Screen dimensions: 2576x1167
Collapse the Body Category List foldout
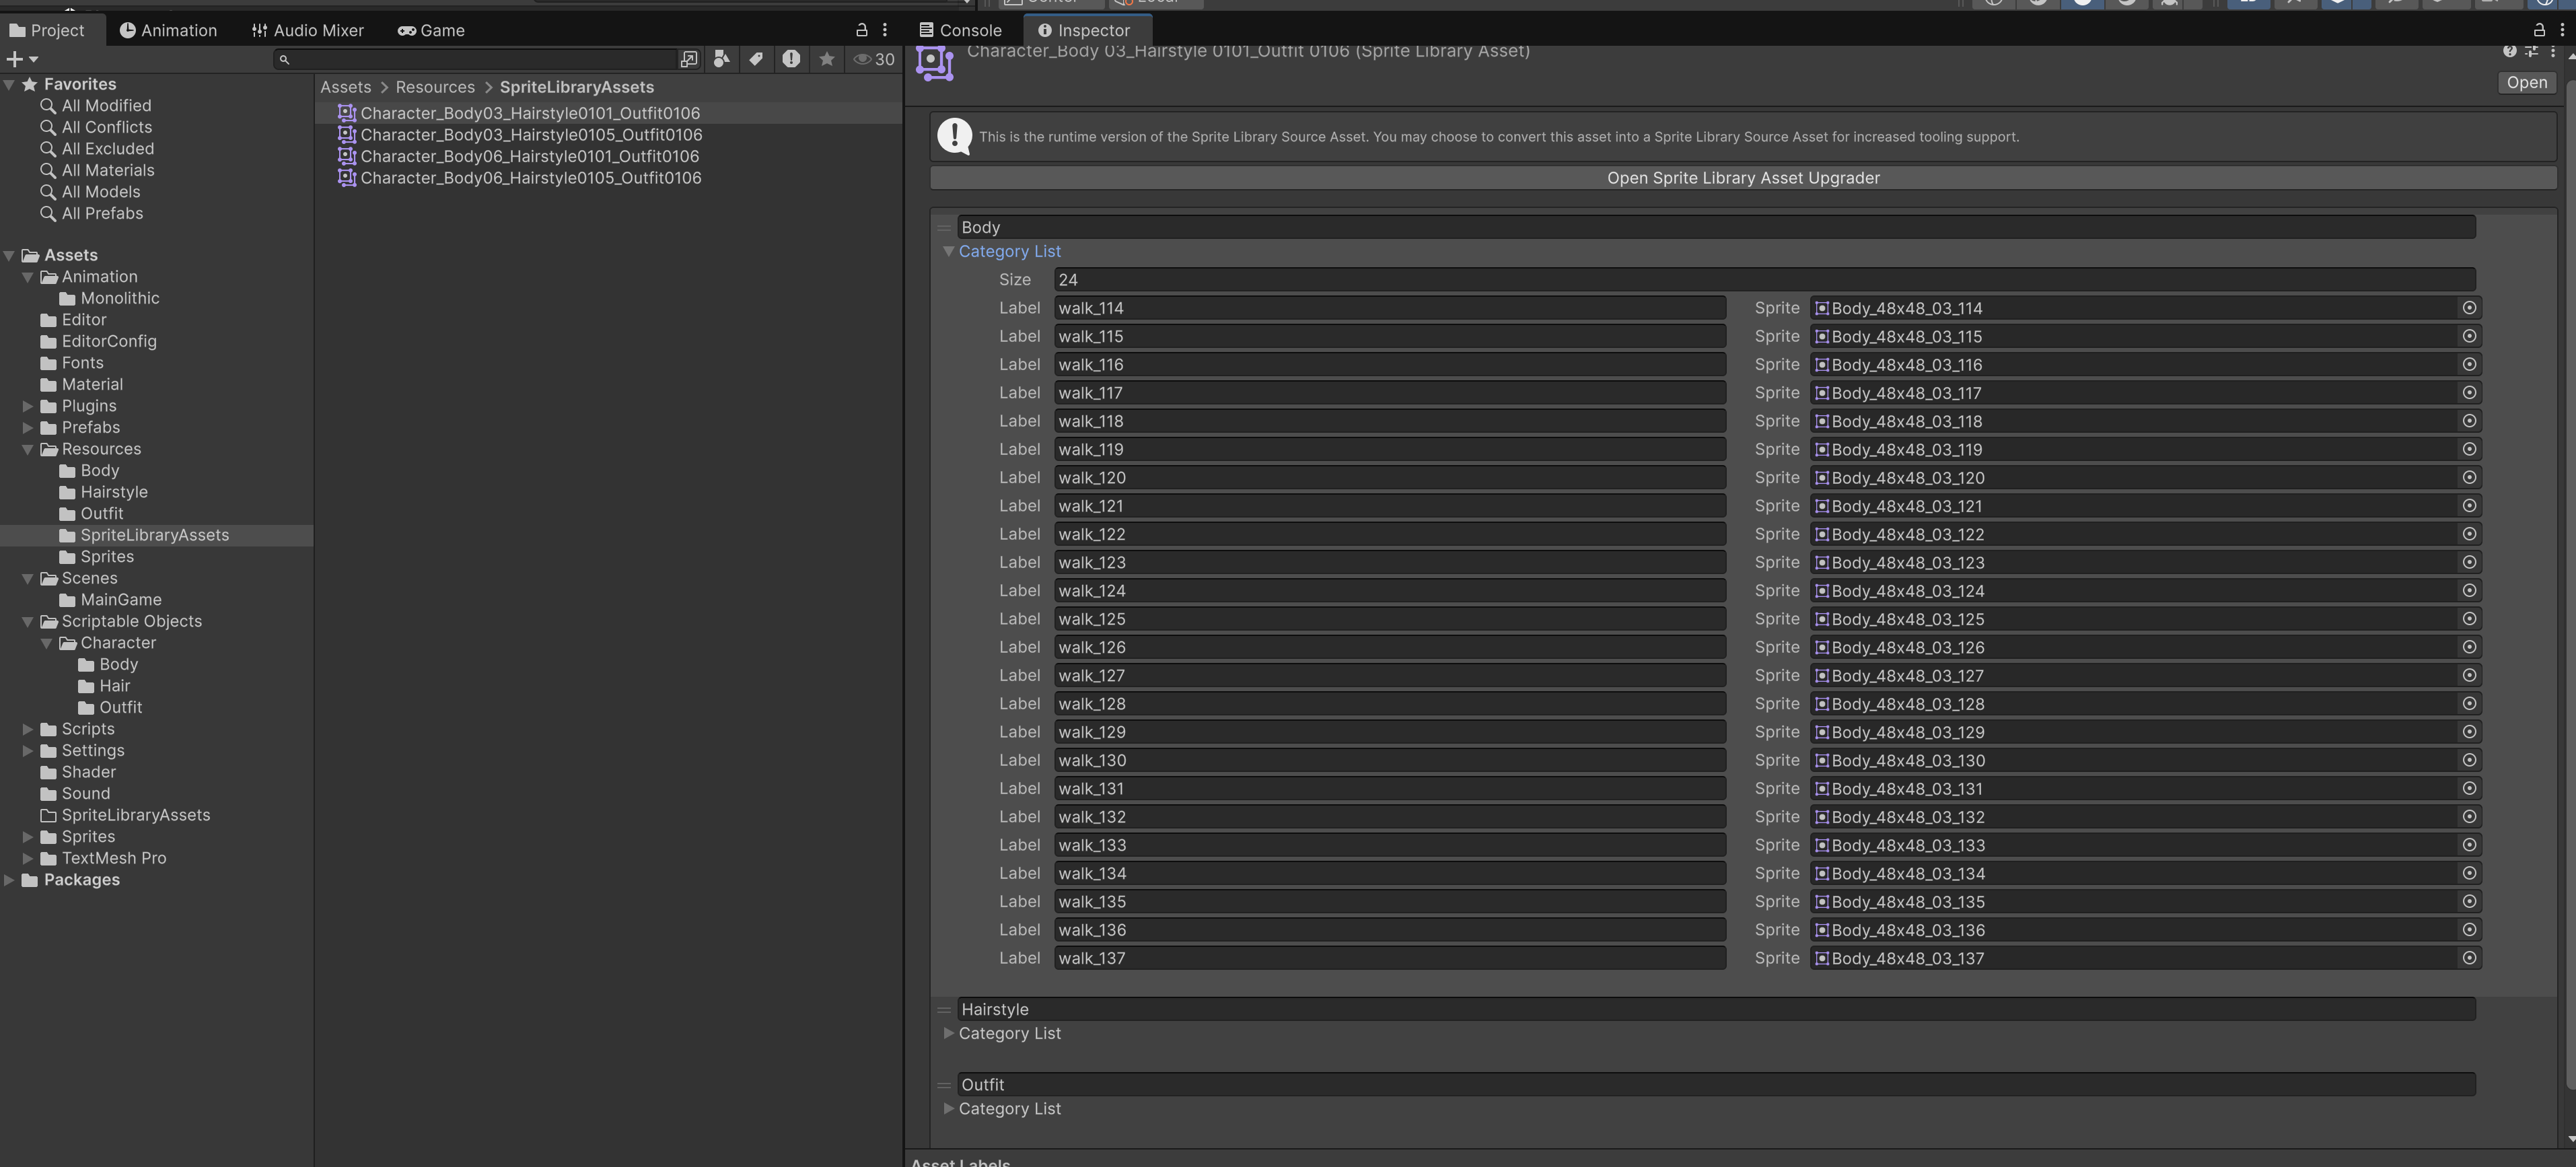(948, 252)
